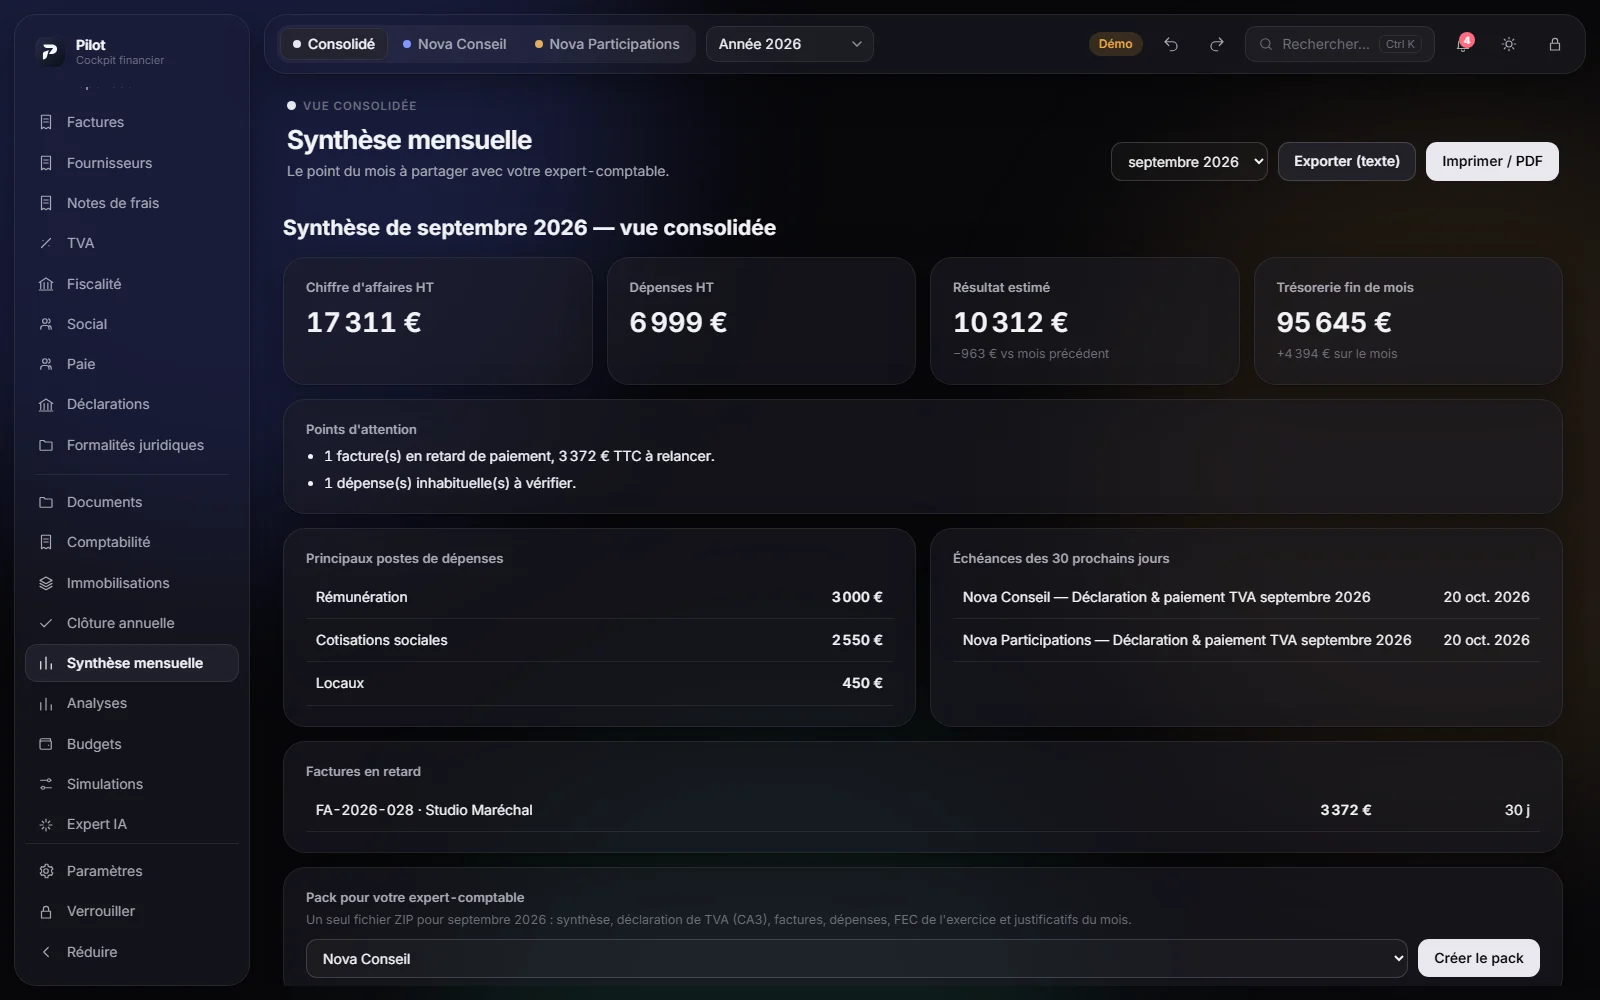The image size is (1600, 1000).
Task: Click the redo arrow icon
Action: click(x=1217, y=44)
